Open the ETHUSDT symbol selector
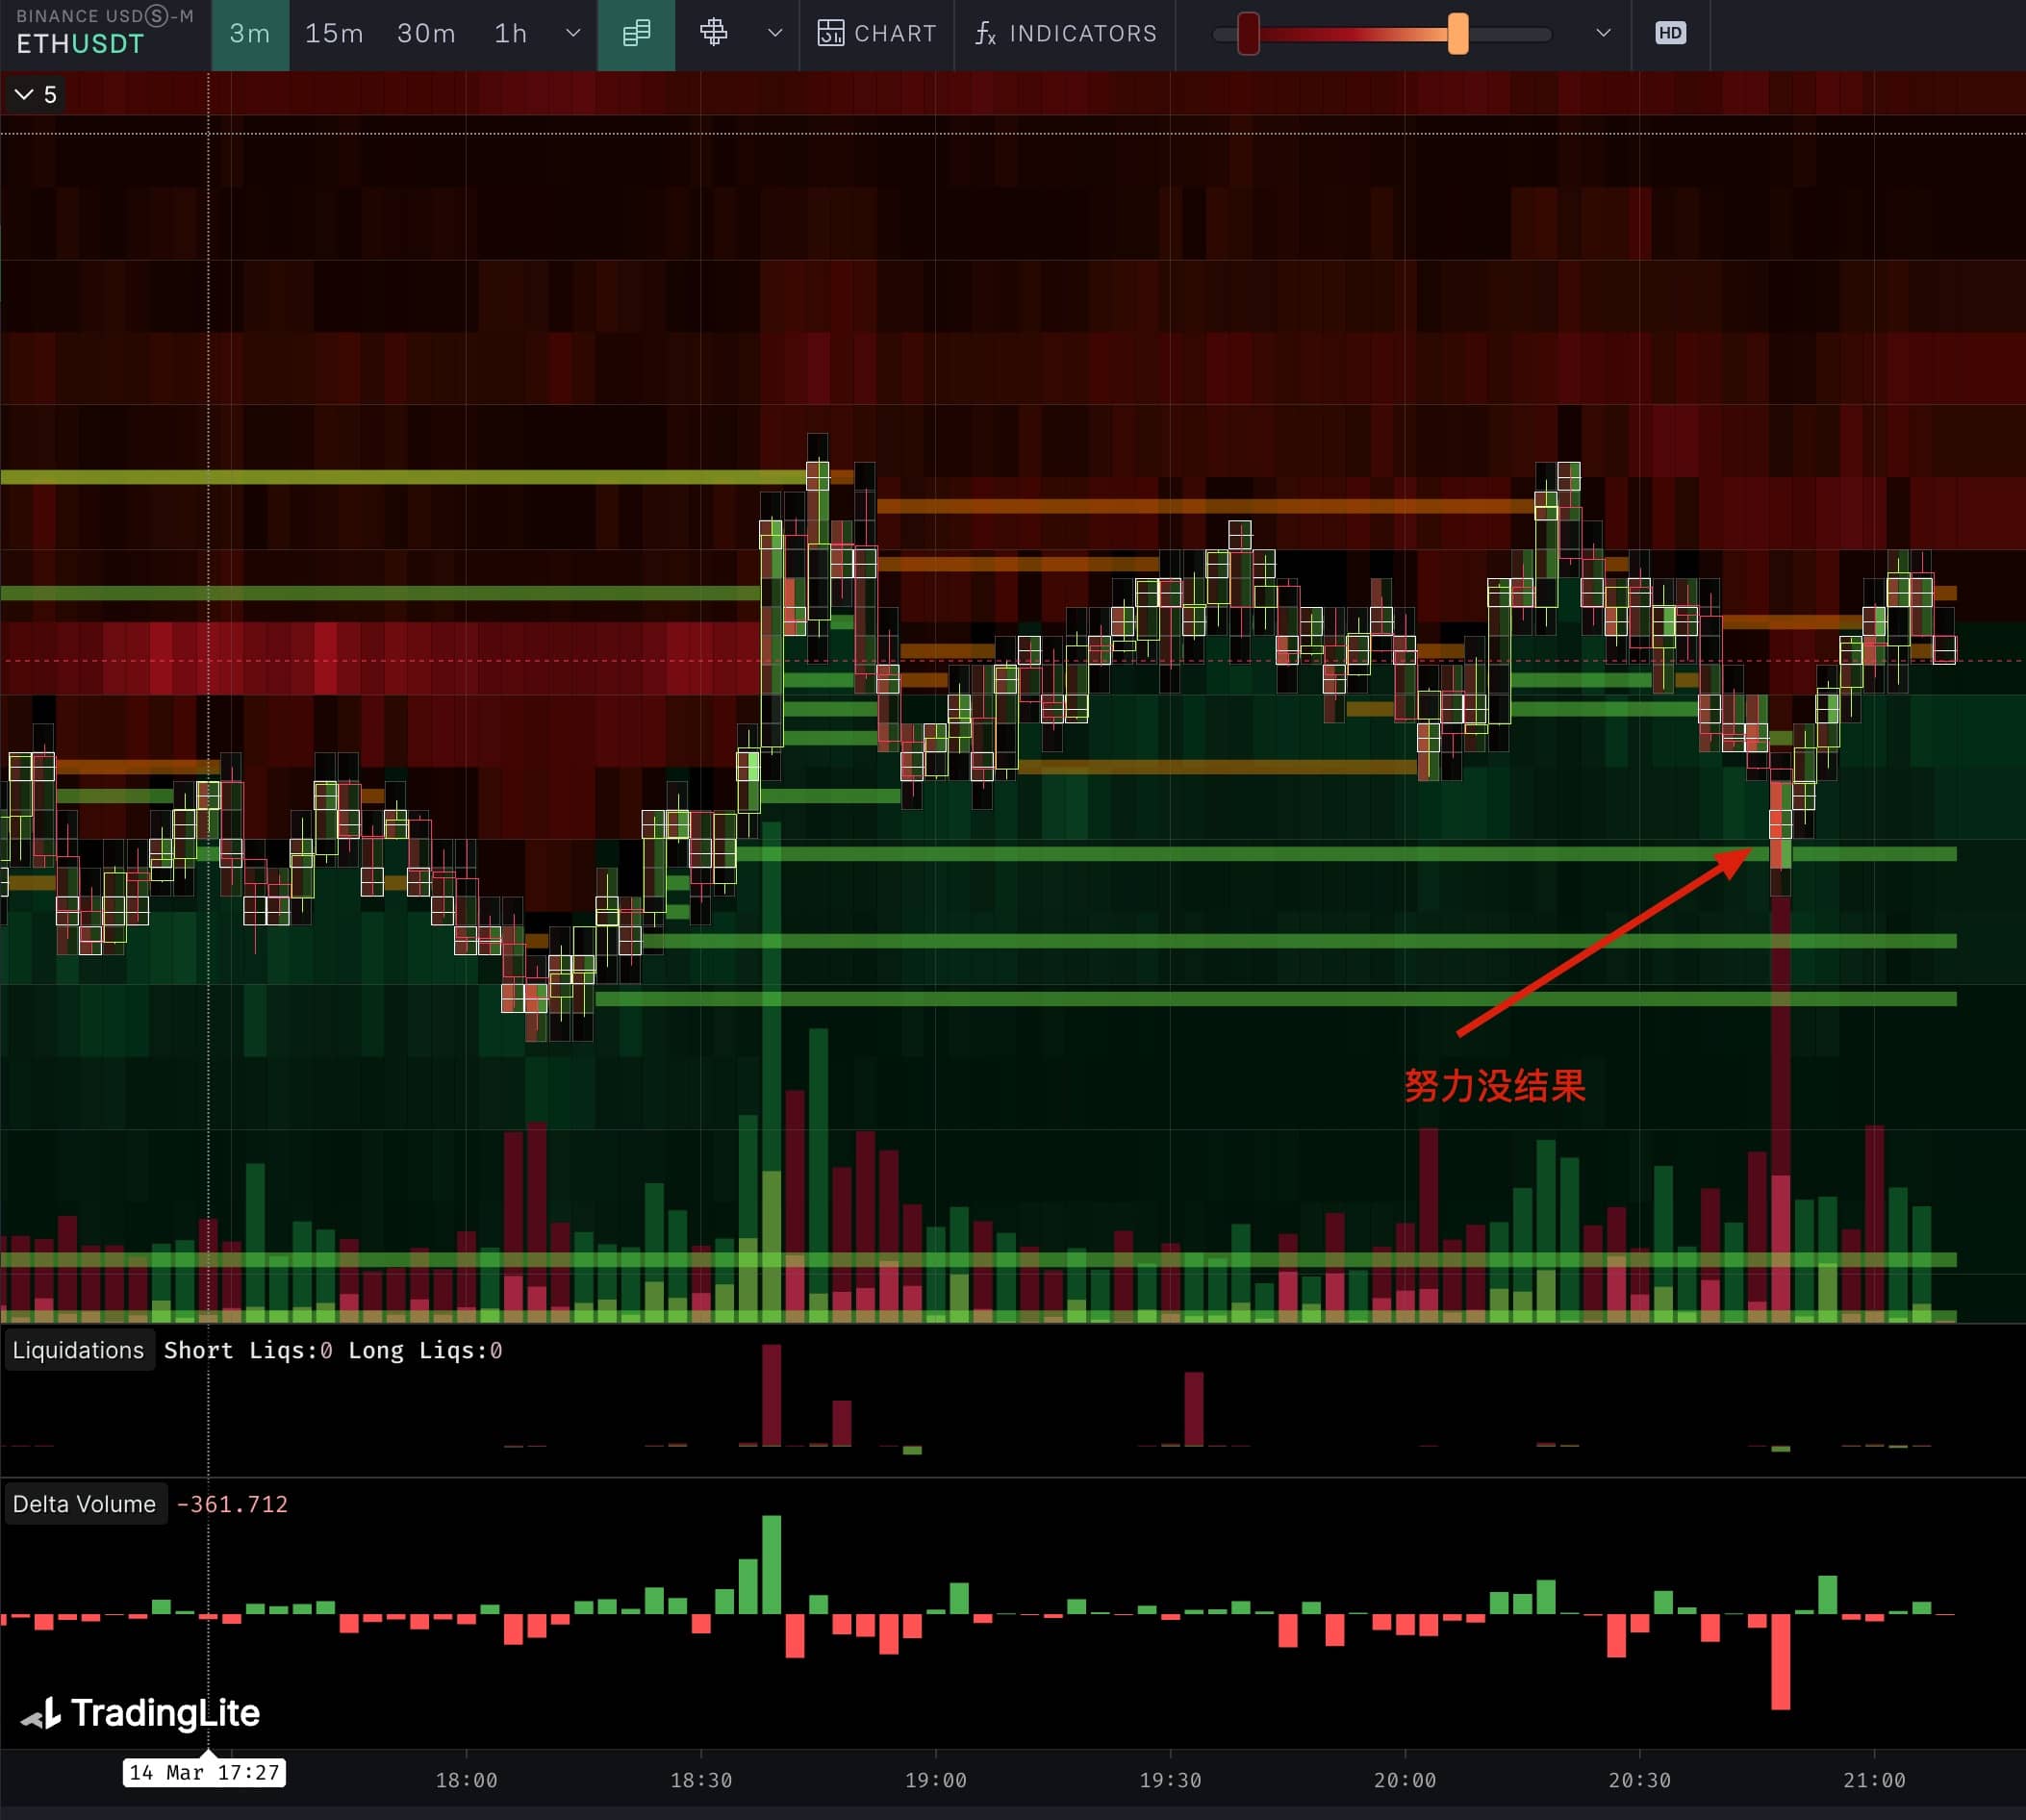Screen dimensions: 2026x1820 point(80,44)
